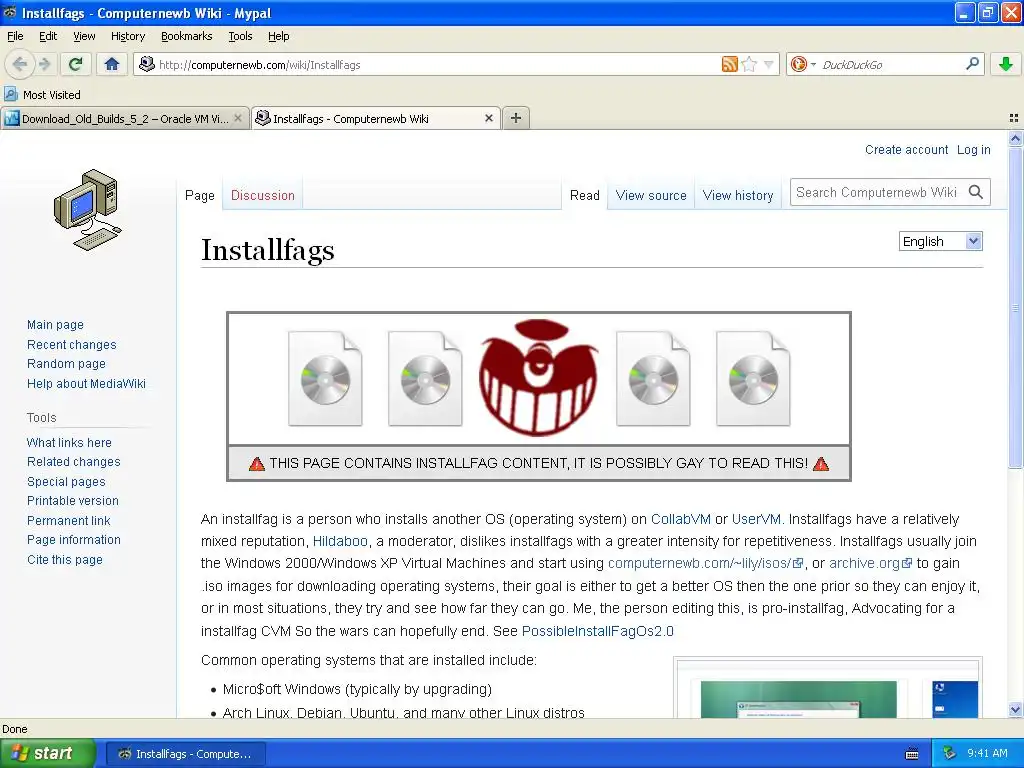Open the Bookmarks menu
The height and width of the screenshot is (768, 1024).
187,36
